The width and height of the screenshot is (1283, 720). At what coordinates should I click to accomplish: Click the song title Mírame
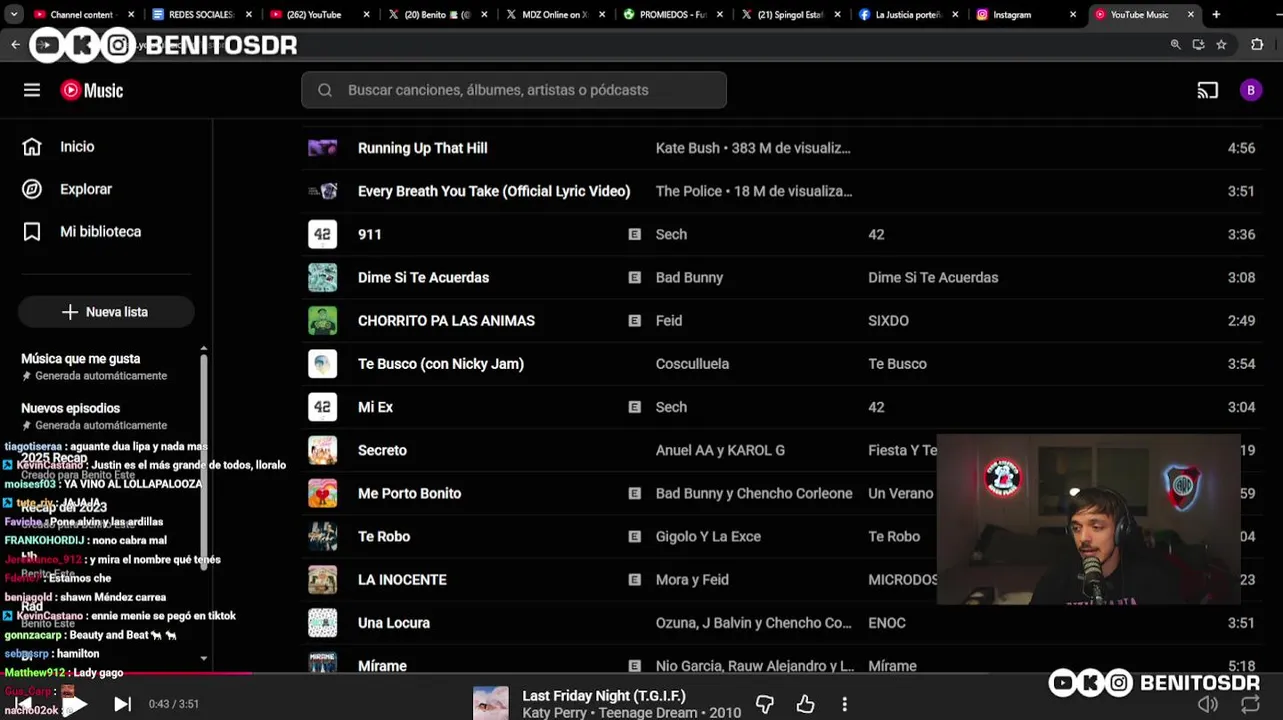(382, 665)
